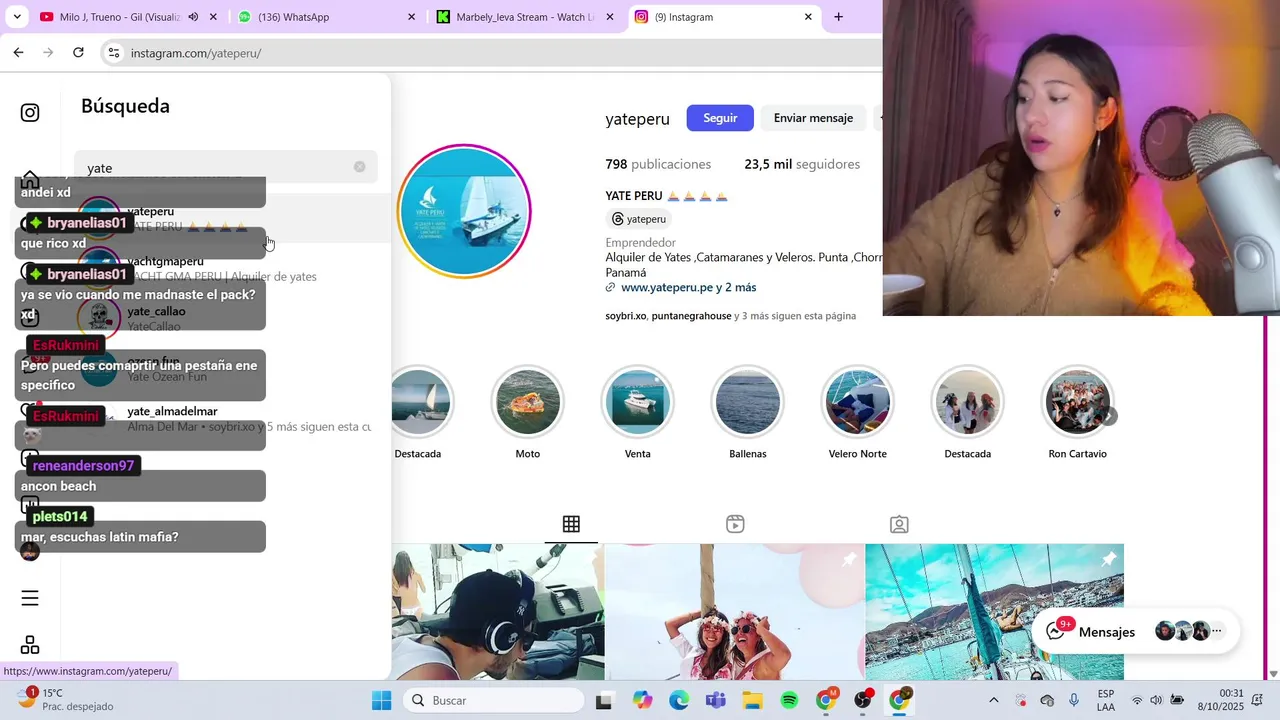
Task: Close the Marbely_leva Stream tab
Action: pyautogui.click(x=609, y=17)
